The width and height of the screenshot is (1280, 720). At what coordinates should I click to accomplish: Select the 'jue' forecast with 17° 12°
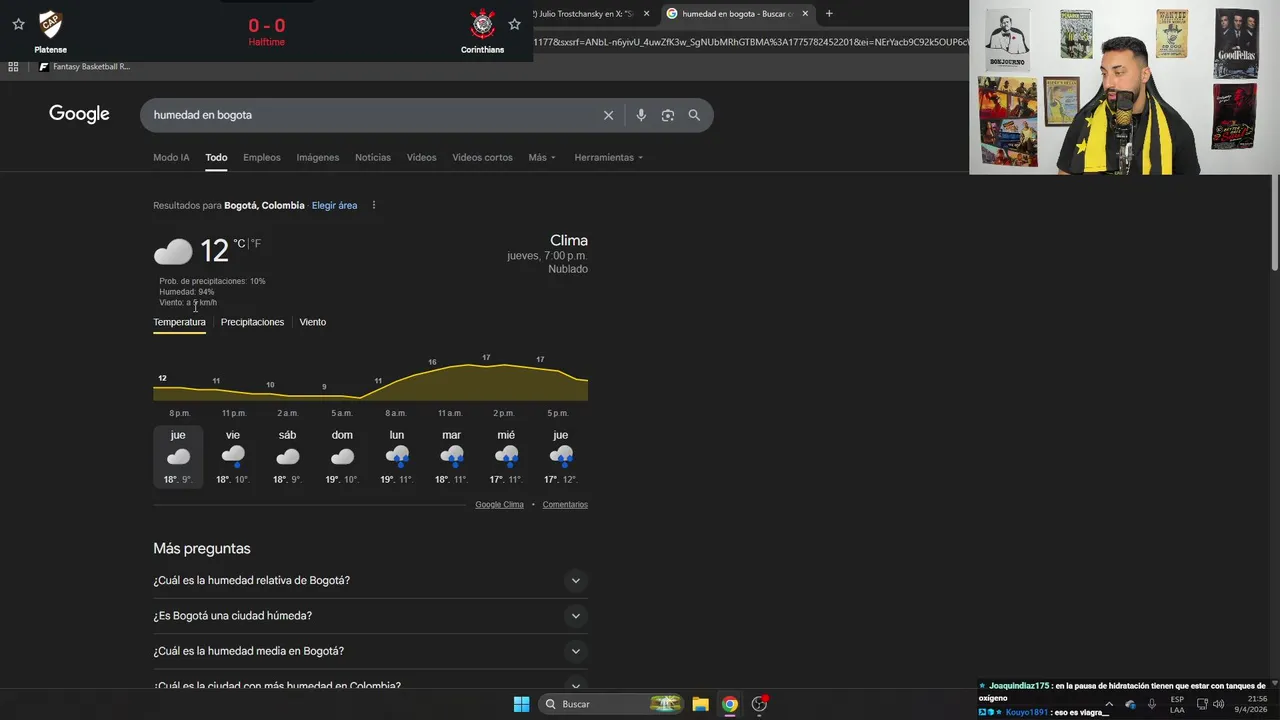(561, 457)
